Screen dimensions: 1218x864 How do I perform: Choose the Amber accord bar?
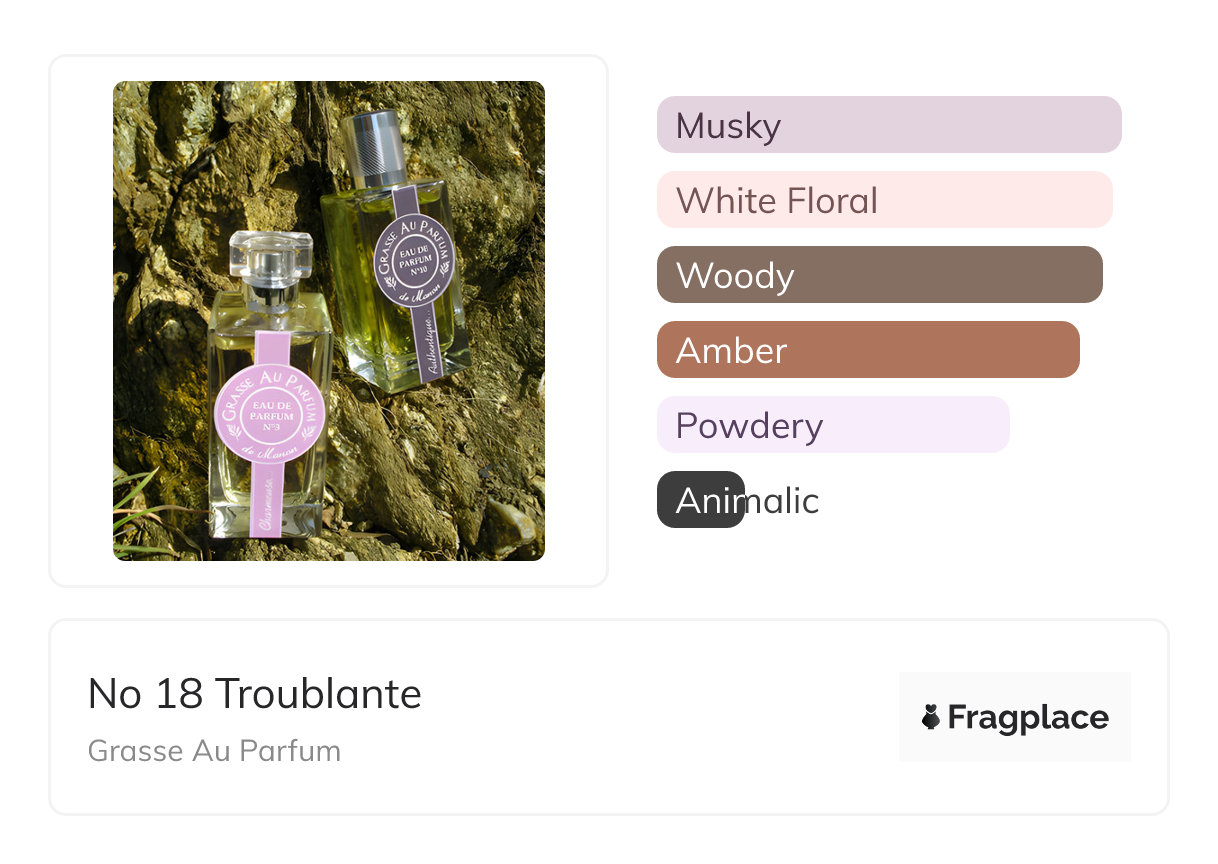(867, 350)
